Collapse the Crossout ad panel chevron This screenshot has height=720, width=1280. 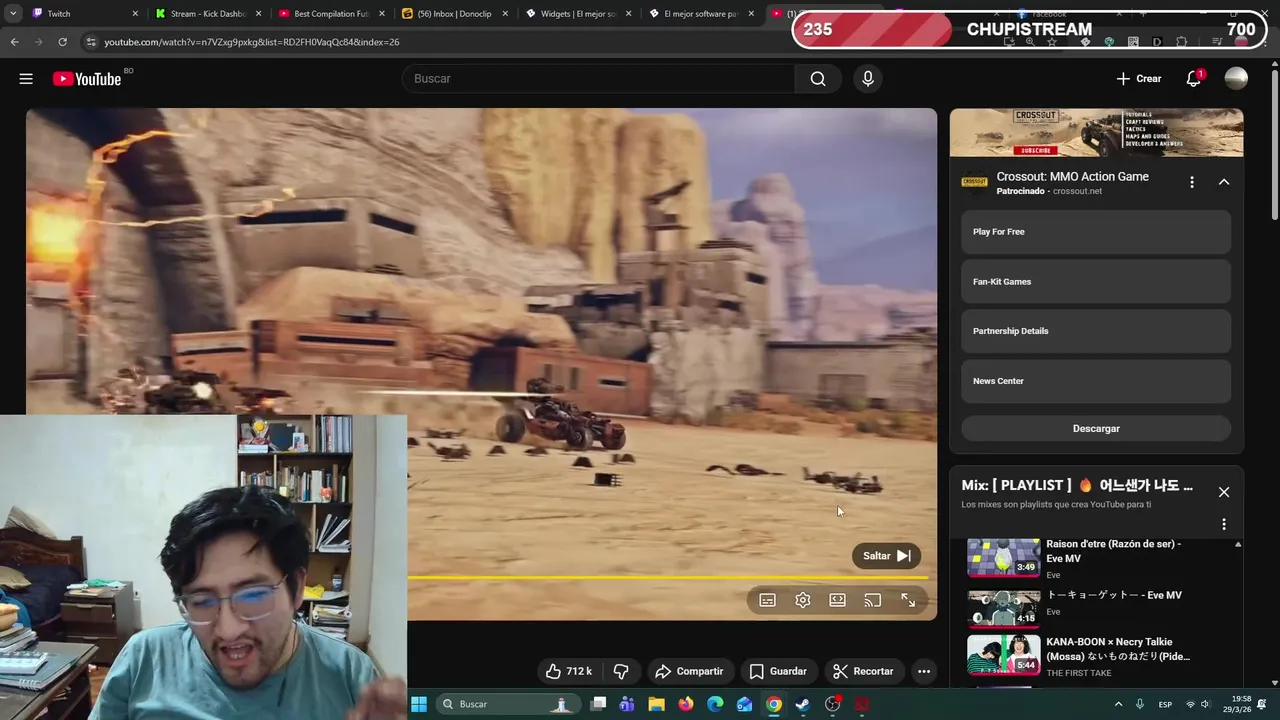tap(1223, 182)
